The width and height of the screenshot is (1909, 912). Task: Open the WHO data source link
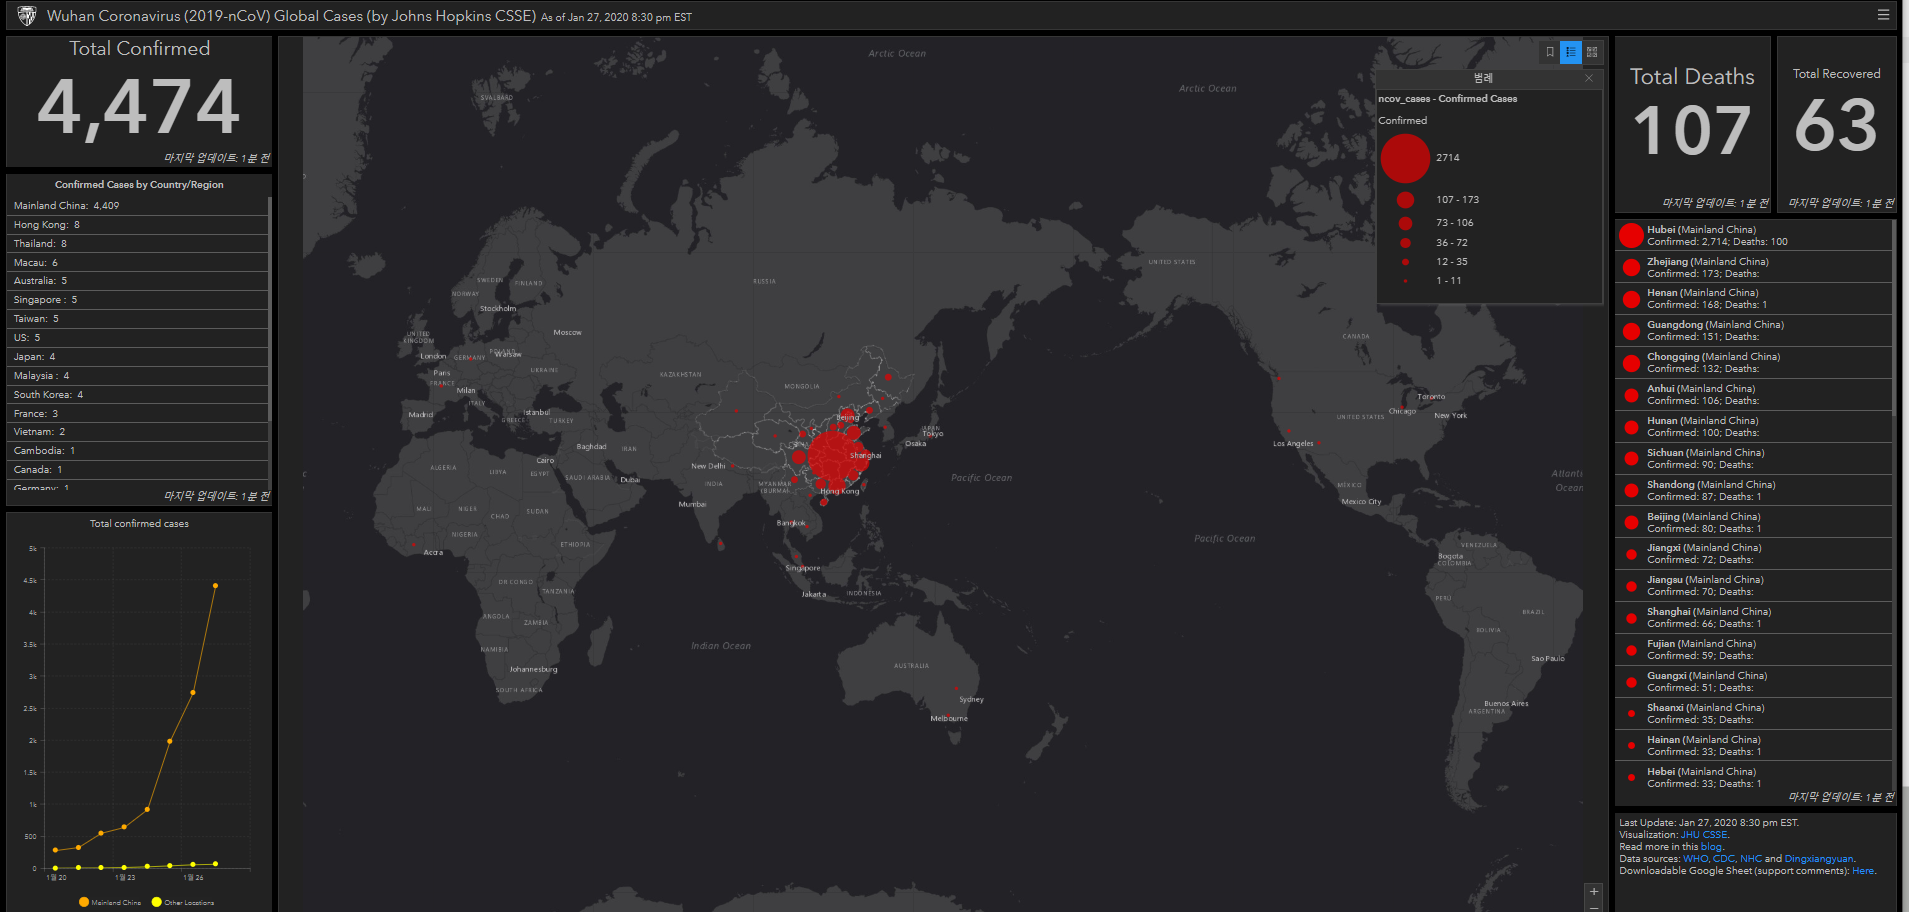1695,859
